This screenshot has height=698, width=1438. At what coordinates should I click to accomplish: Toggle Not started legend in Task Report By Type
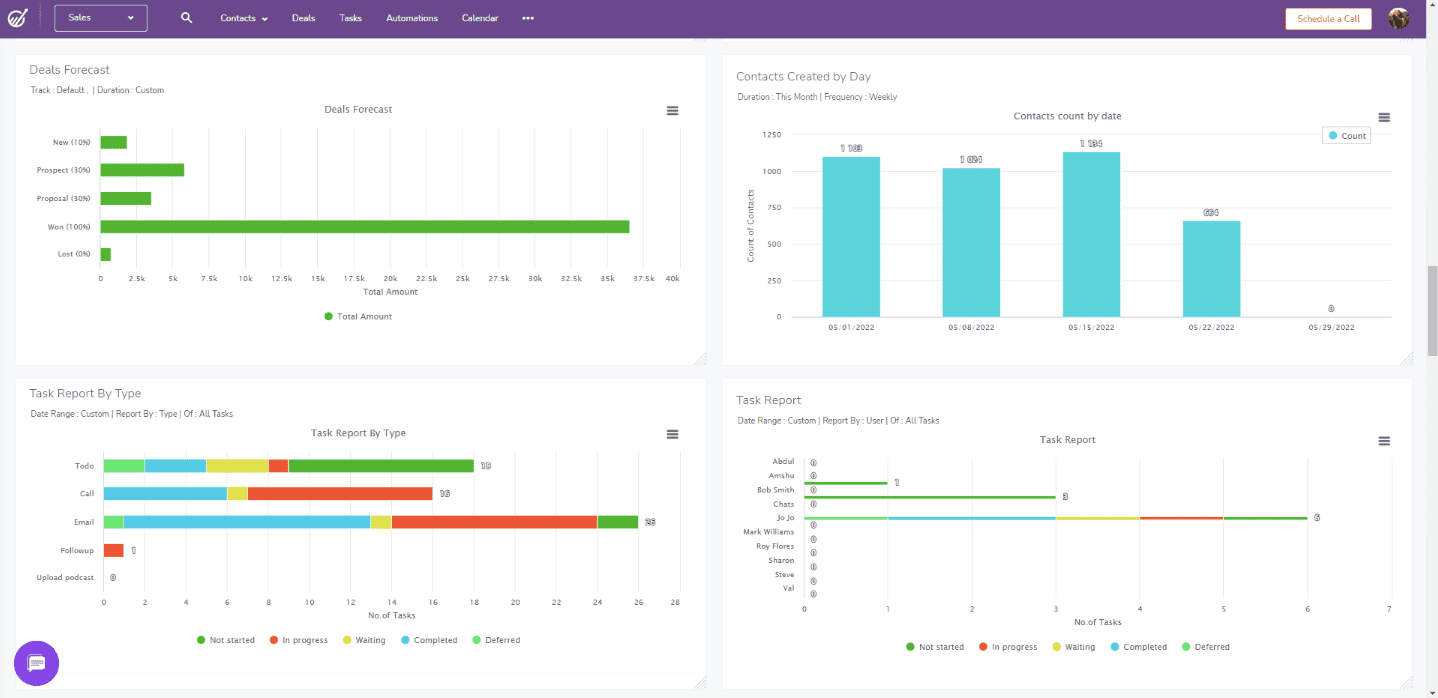pos(226,640)
